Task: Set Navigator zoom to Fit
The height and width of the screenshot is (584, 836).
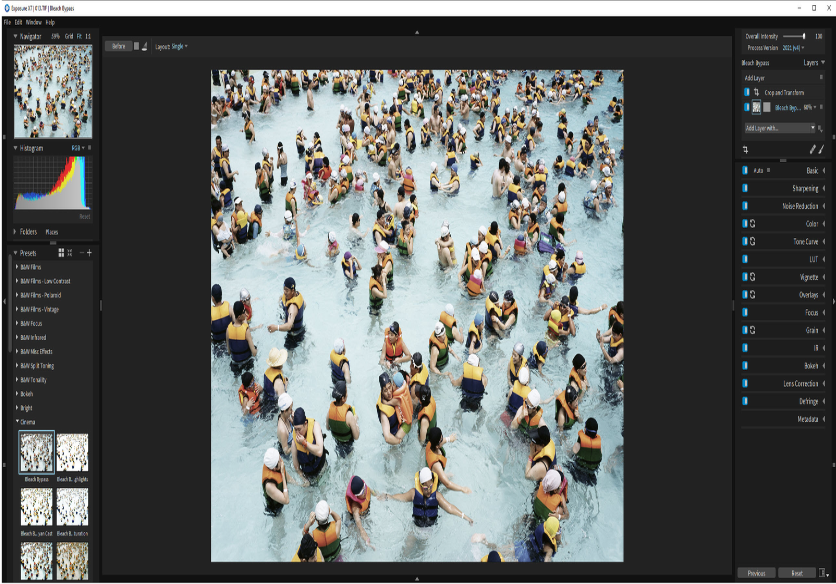Action: [x=79, y=36]
